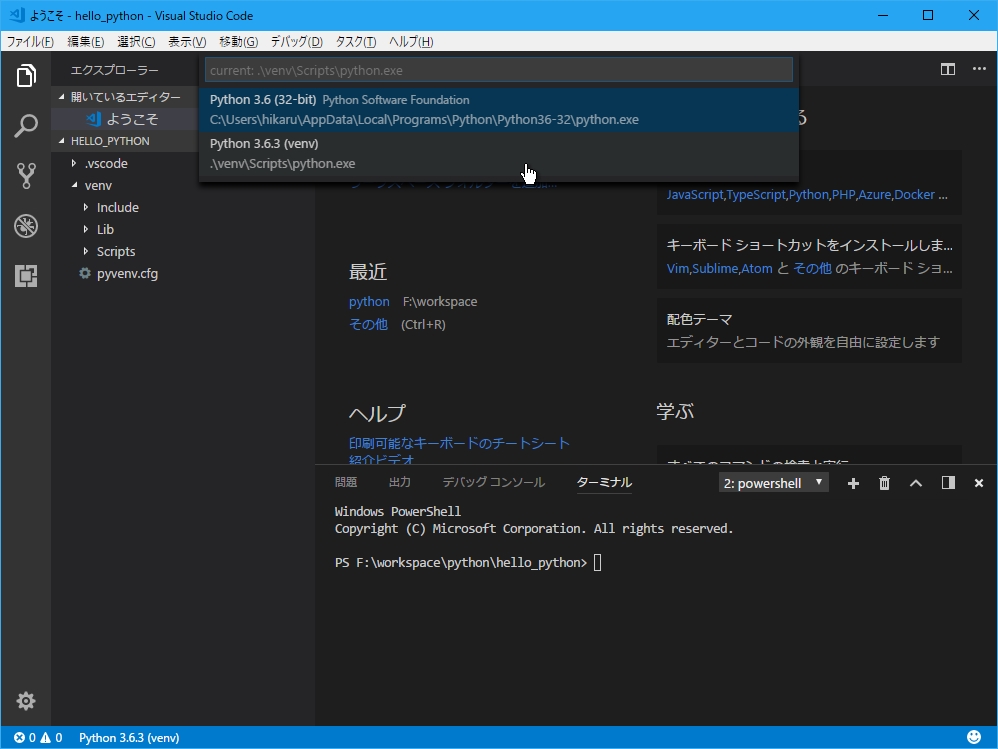The width and height of the screenshot is (998, 749).
Task: Open the color theme (配色テーマ) card
Action: (809, 330)
